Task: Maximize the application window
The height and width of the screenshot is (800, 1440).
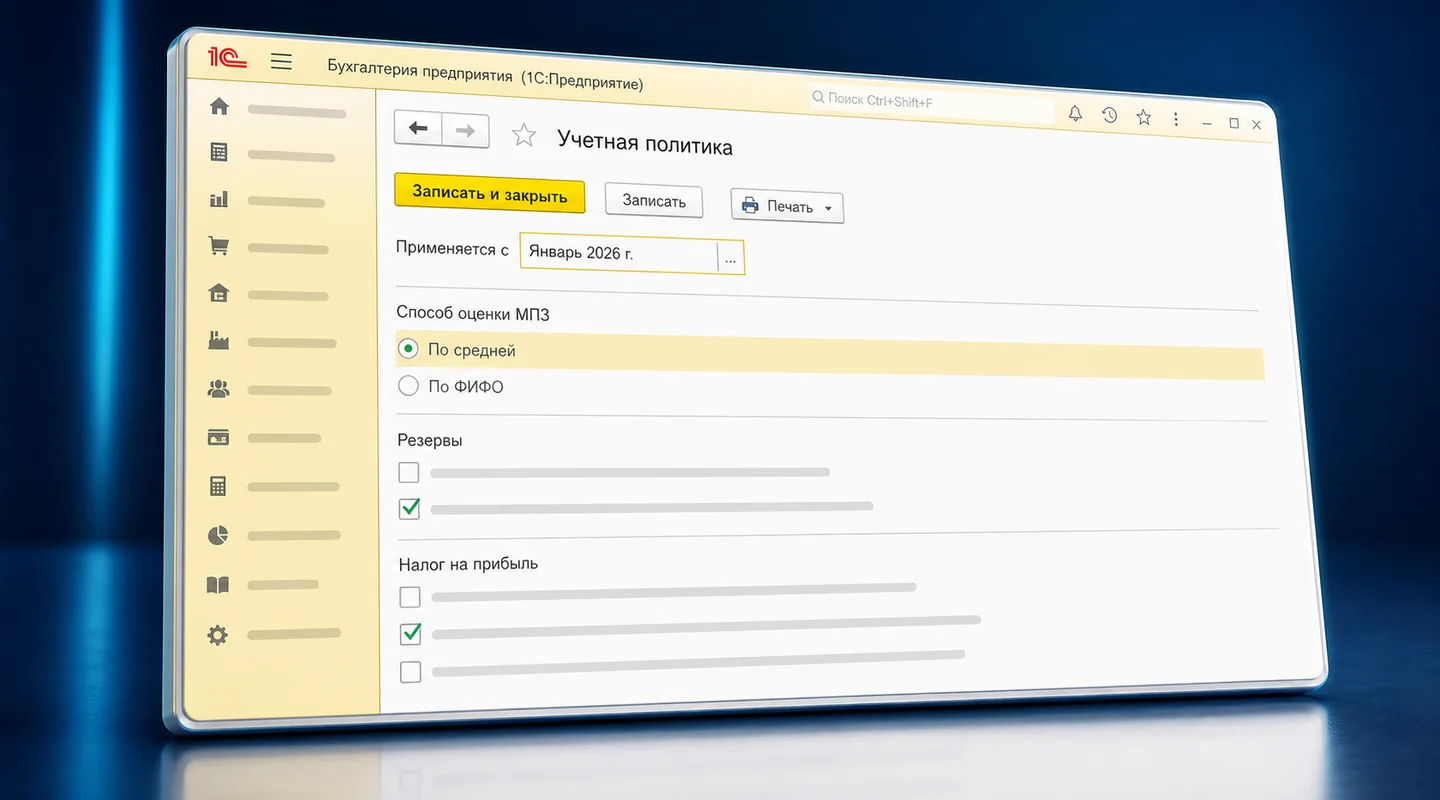Action: (1234, 123)
